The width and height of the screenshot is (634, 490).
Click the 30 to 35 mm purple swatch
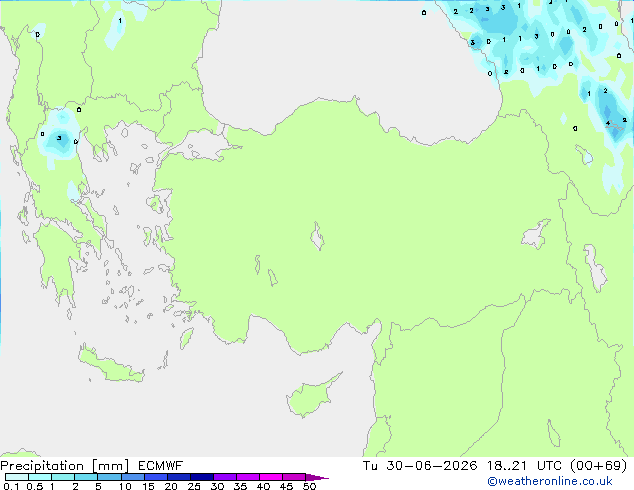225,477
